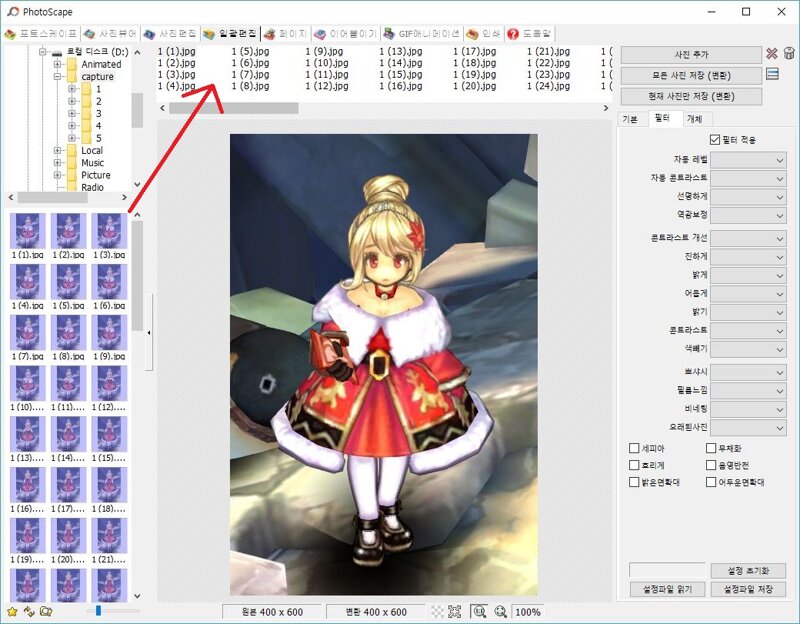Click the 설정파일 읽기 button
This screenshot has width=800, height=624.
667,589
